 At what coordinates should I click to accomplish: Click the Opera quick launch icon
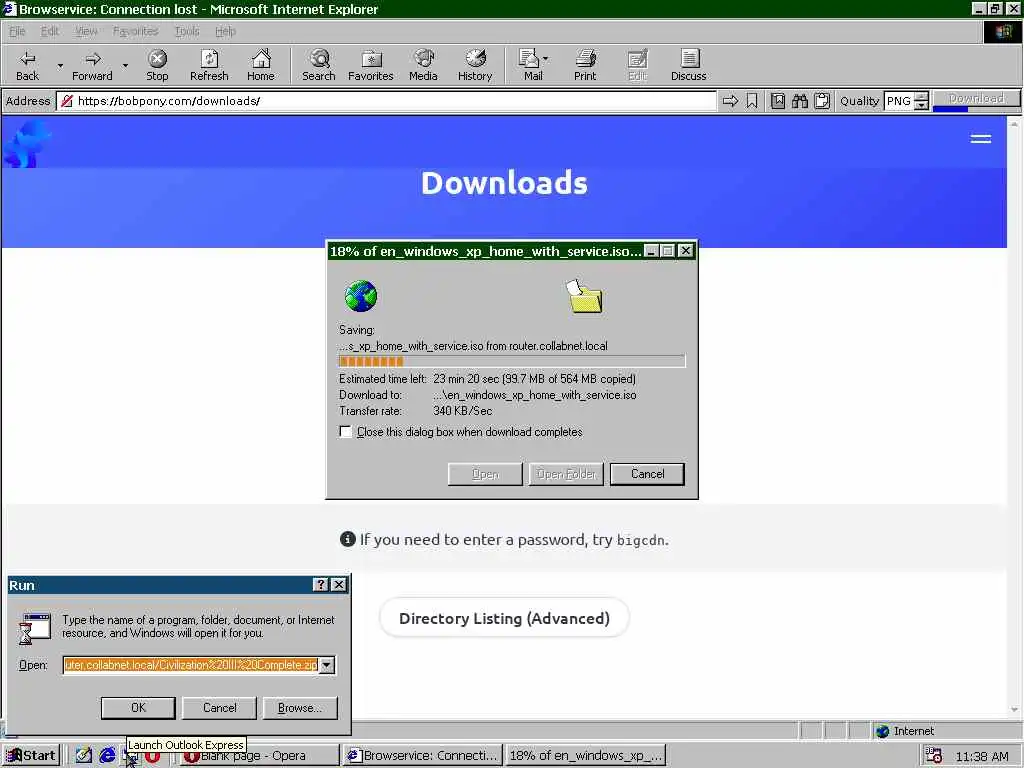153,758
